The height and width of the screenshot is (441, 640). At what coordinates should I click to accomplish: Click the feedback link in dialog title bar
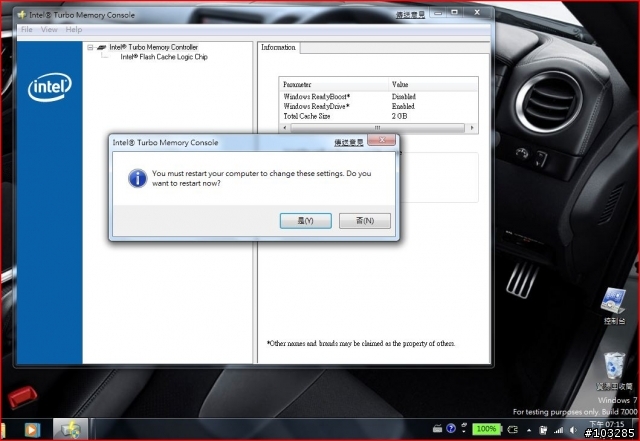pos(349,142)
